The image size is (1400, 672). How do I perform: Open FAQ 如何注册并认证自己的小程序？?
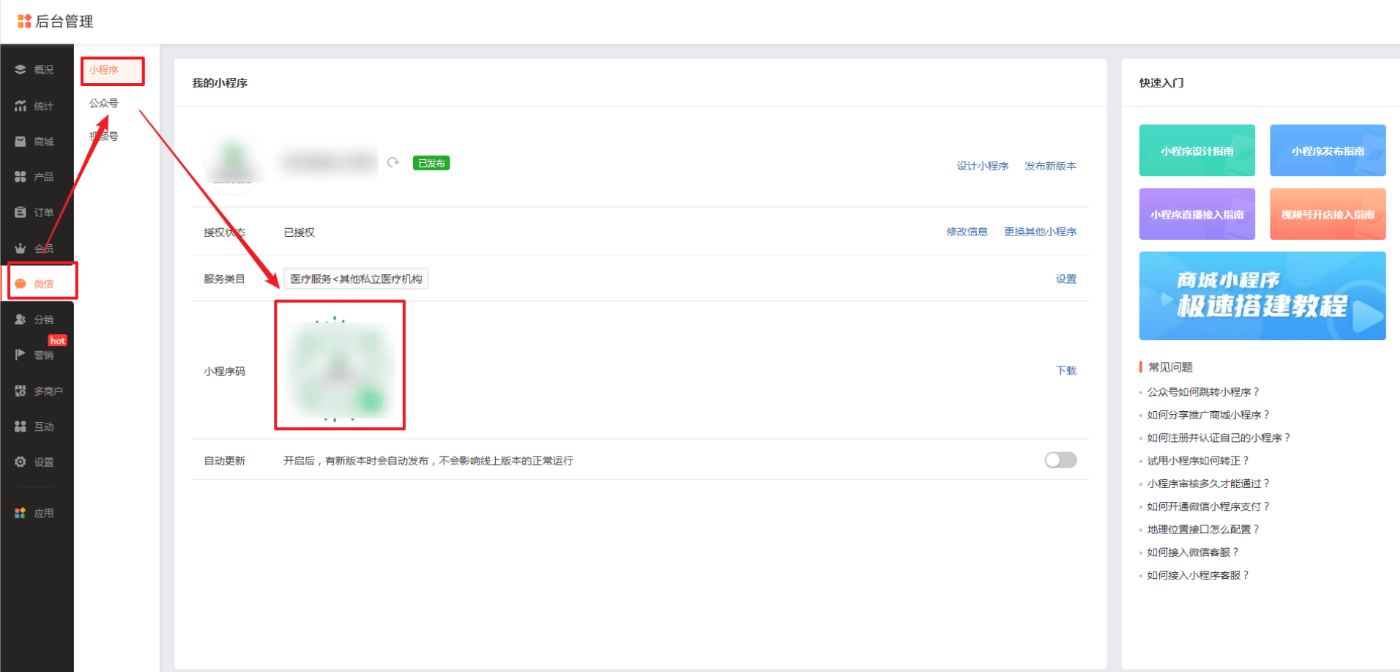[1219, 438]
